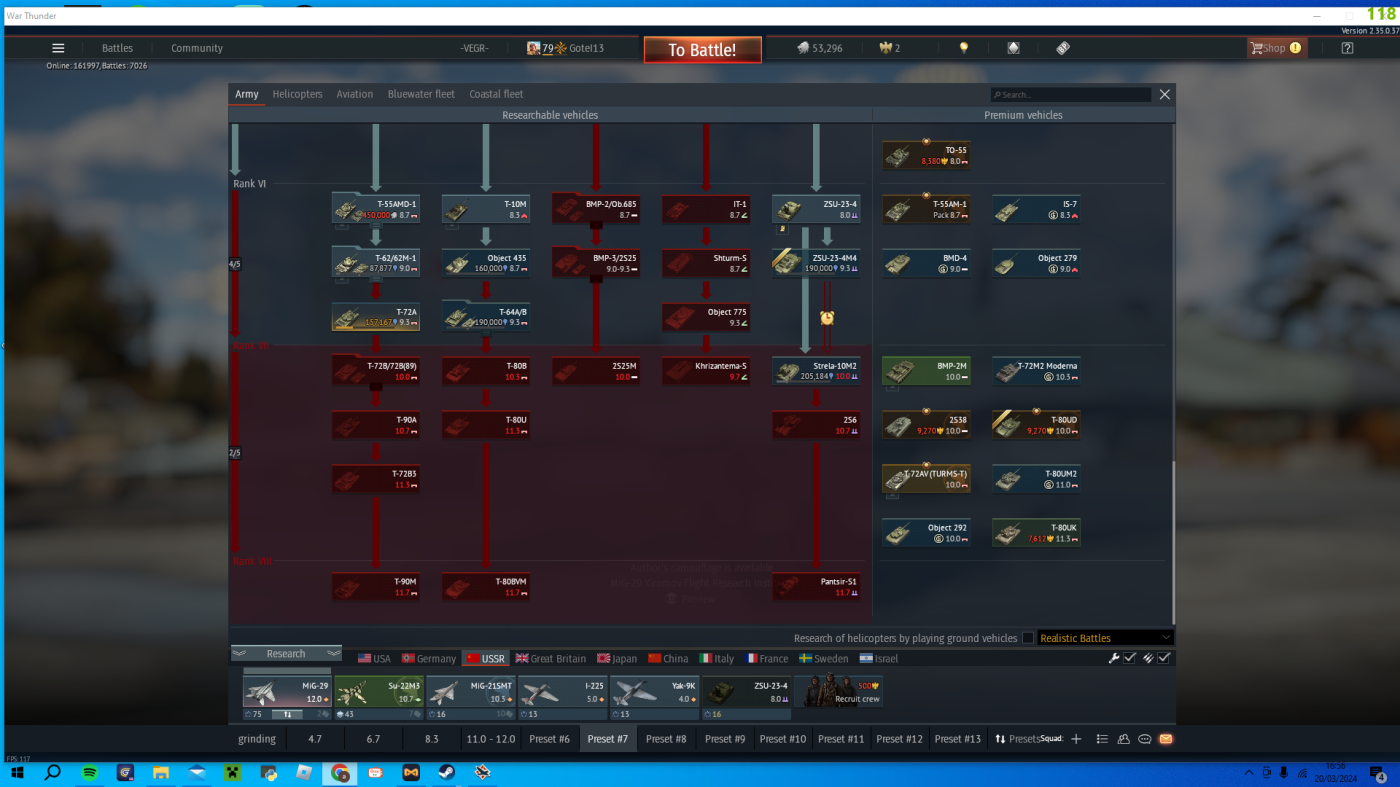Viewport: 1400px width, 787px height.
Task: Open Windows search magnifier in taskbar
Action: pyautogui.click(x=53, y=773)
